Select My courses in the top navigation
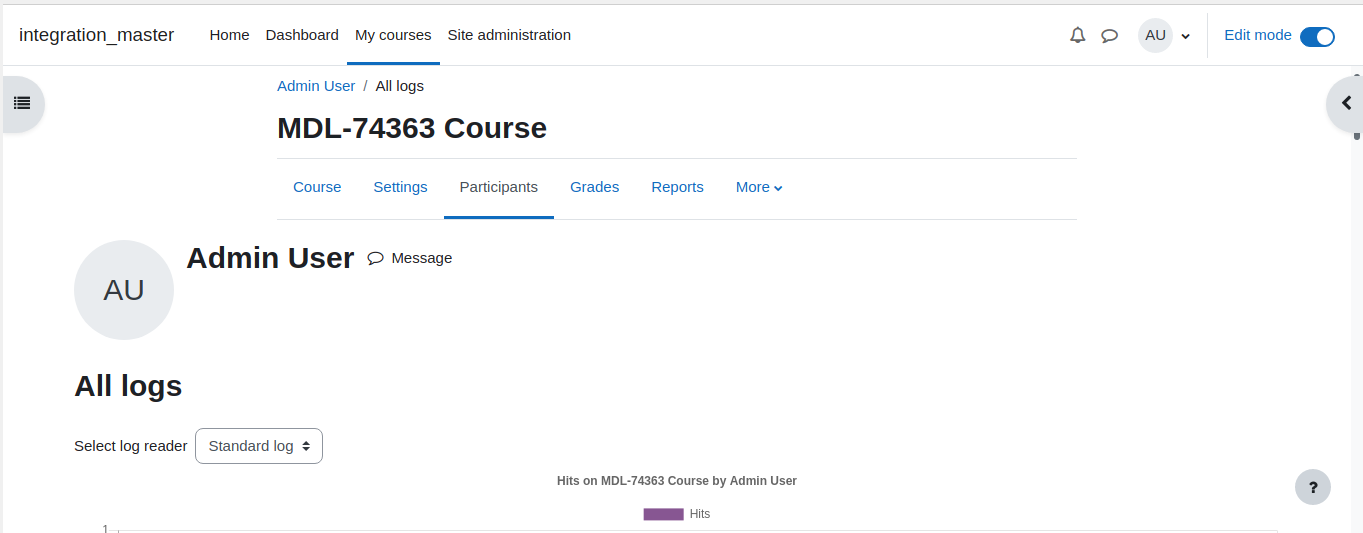This screenshot has height=533, width=1363. (393, 35)
